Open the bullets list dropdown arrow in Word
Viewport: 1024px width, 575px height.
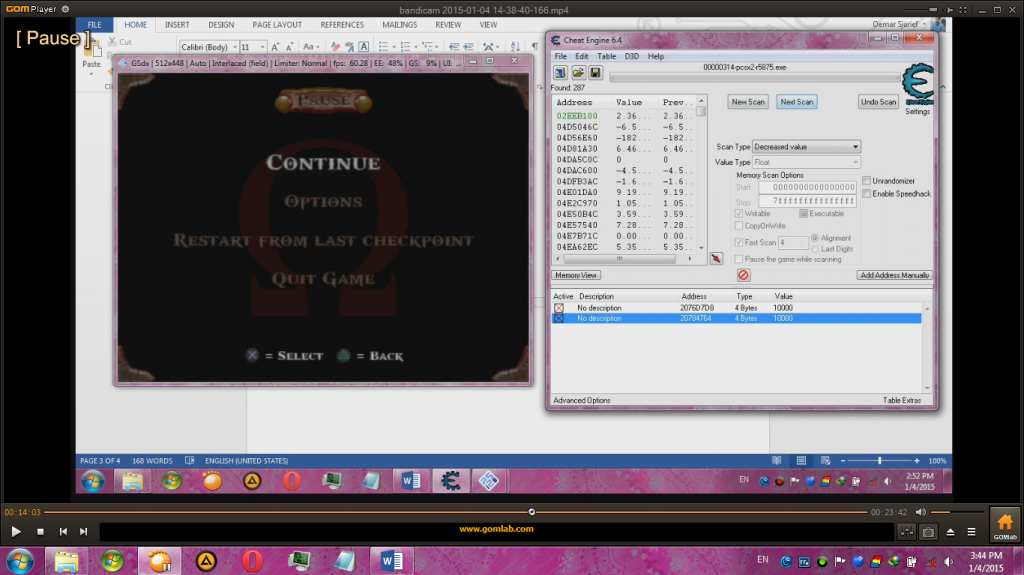tap(394, 47)
